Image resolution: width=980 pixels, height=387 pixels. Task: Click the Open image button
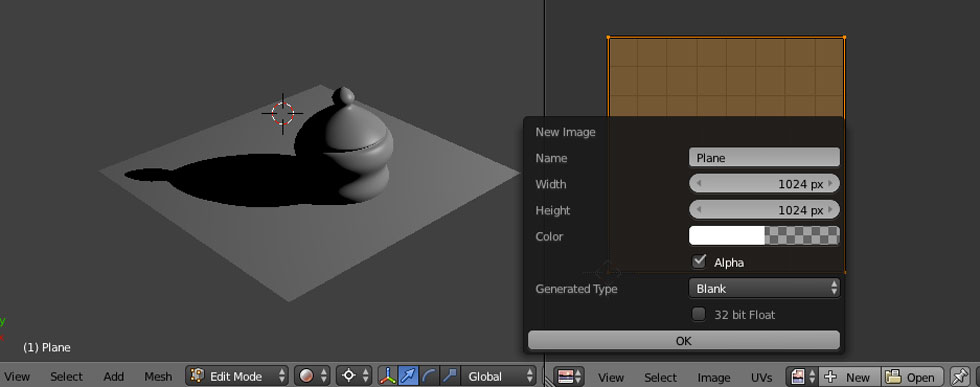[x=912, y=376]
